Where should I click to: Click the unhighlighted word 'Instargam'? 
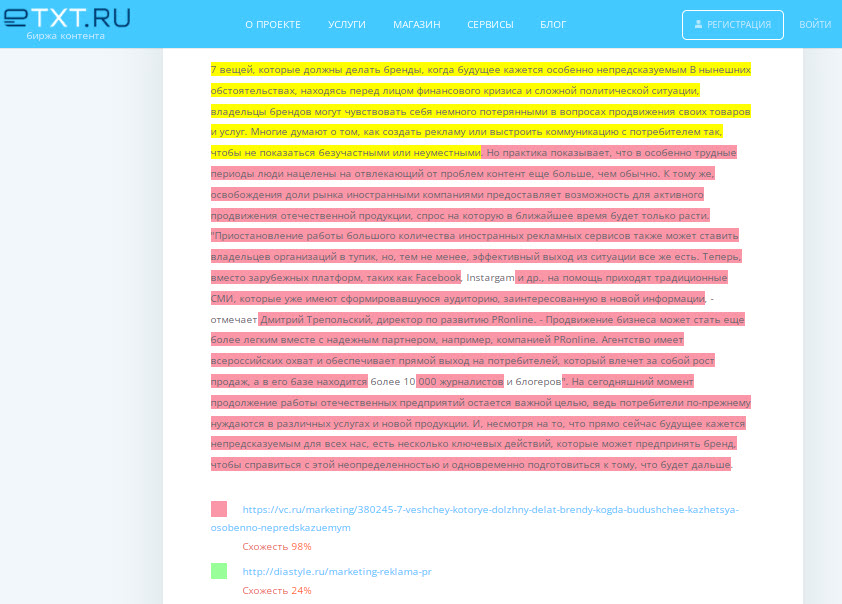490,278
